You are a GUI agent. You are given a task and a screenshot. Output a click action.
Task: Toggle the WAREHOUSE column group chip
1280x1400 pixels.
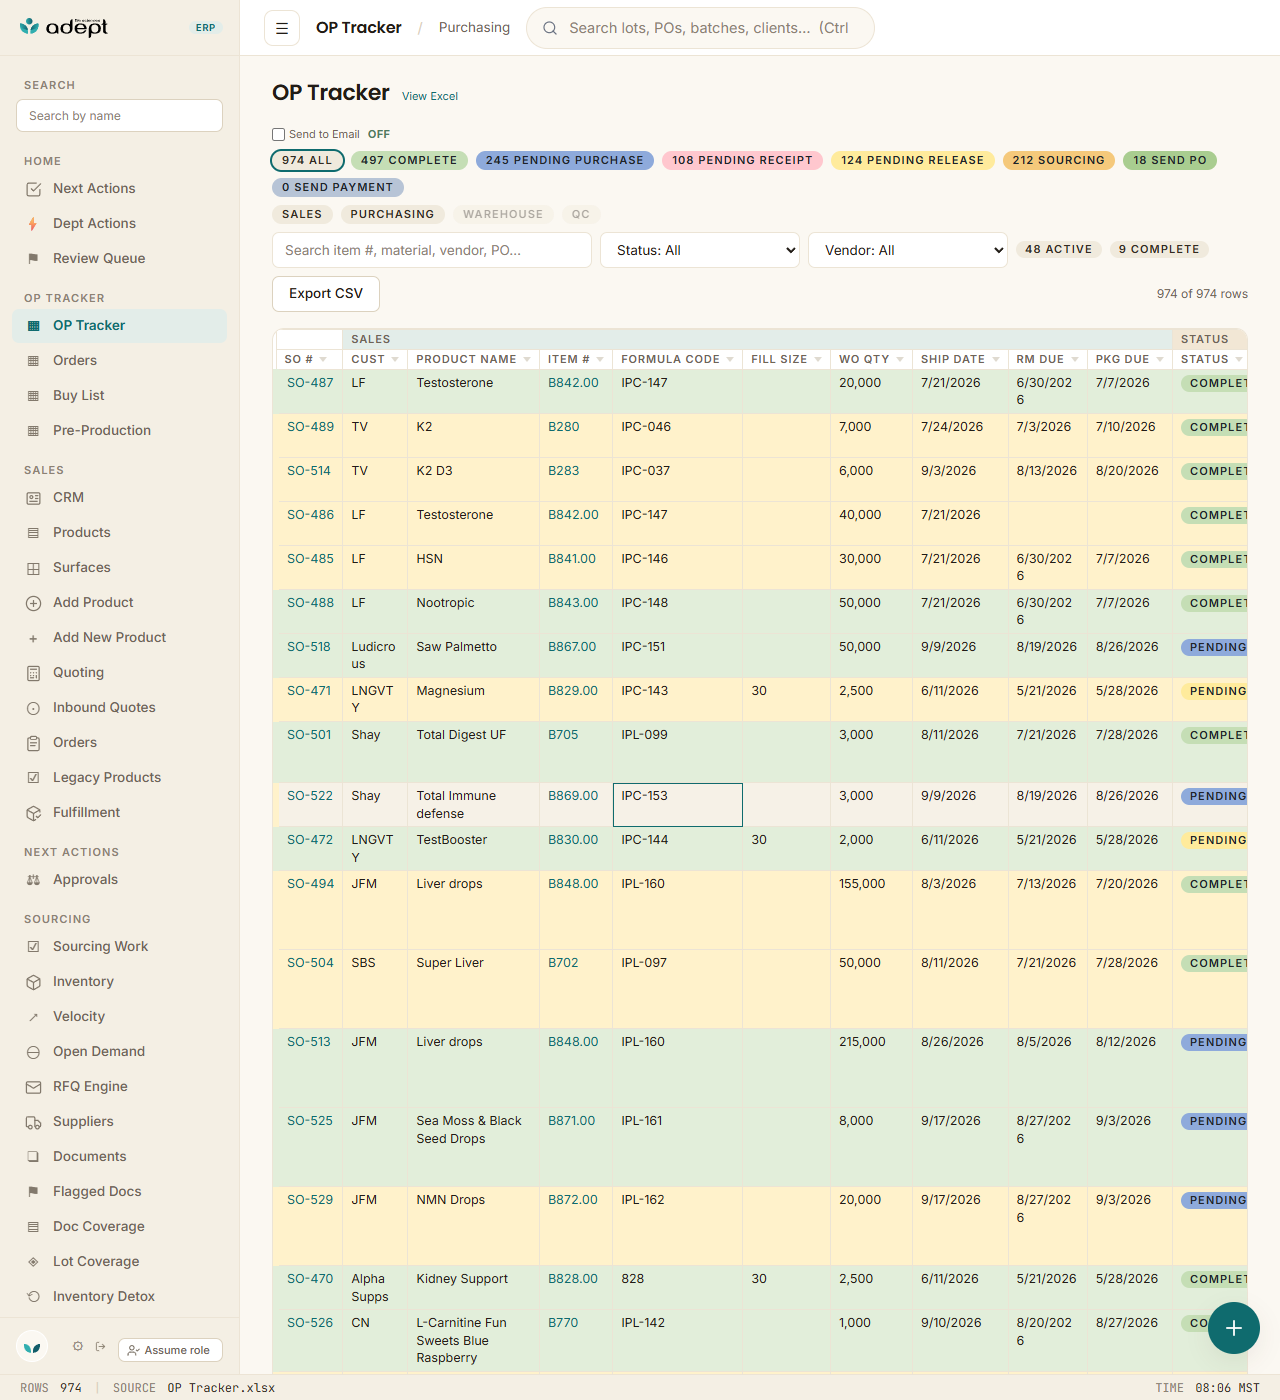[x=503, y=214]
